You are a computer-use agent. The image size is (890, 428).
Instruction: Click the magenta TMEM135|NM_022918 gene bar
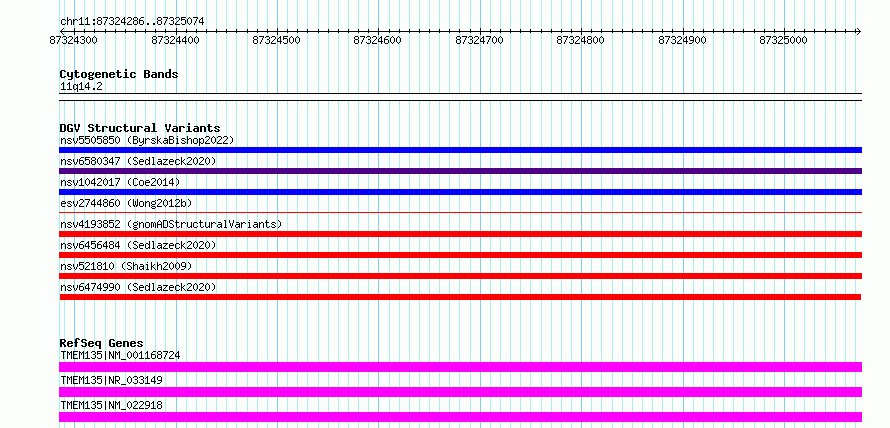coord(460,417)
